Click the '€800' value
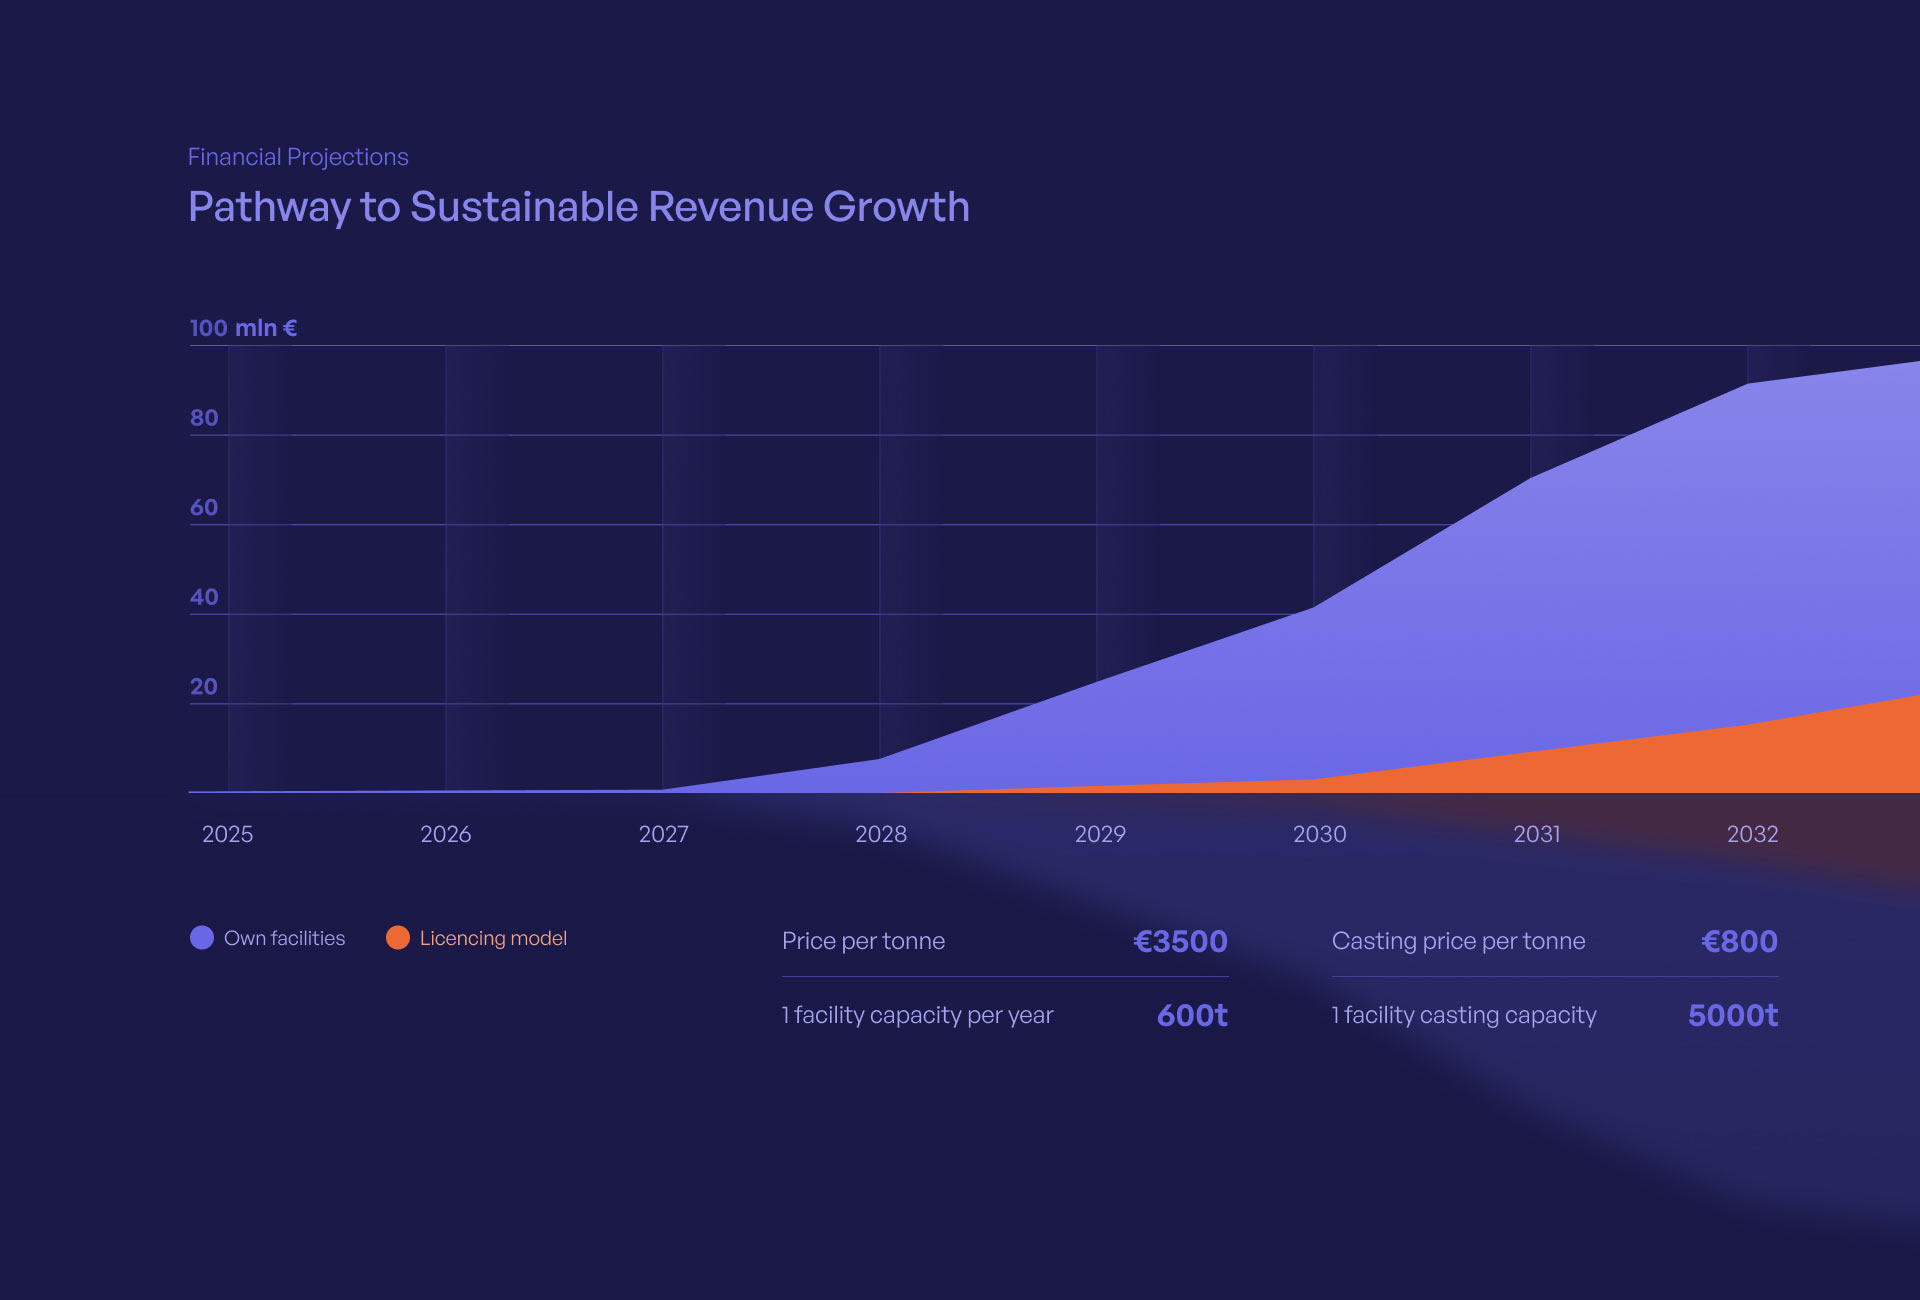This screenshot has height=1300, width=1920. point(1739,941)
